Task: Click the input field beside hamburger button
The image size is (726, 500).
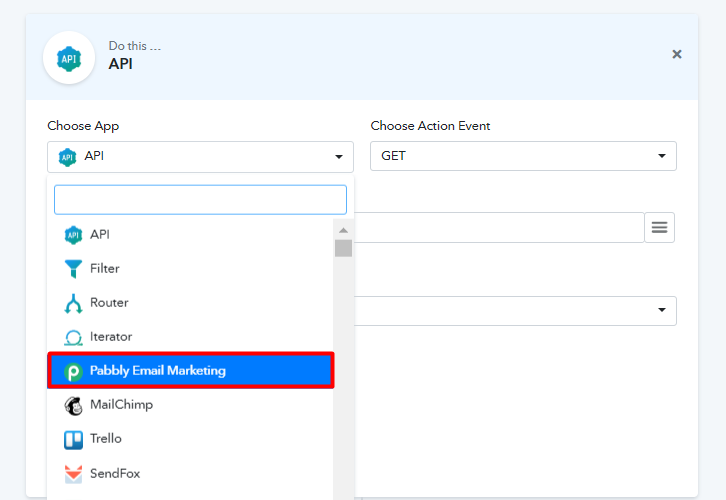Action: click(499, 227)
